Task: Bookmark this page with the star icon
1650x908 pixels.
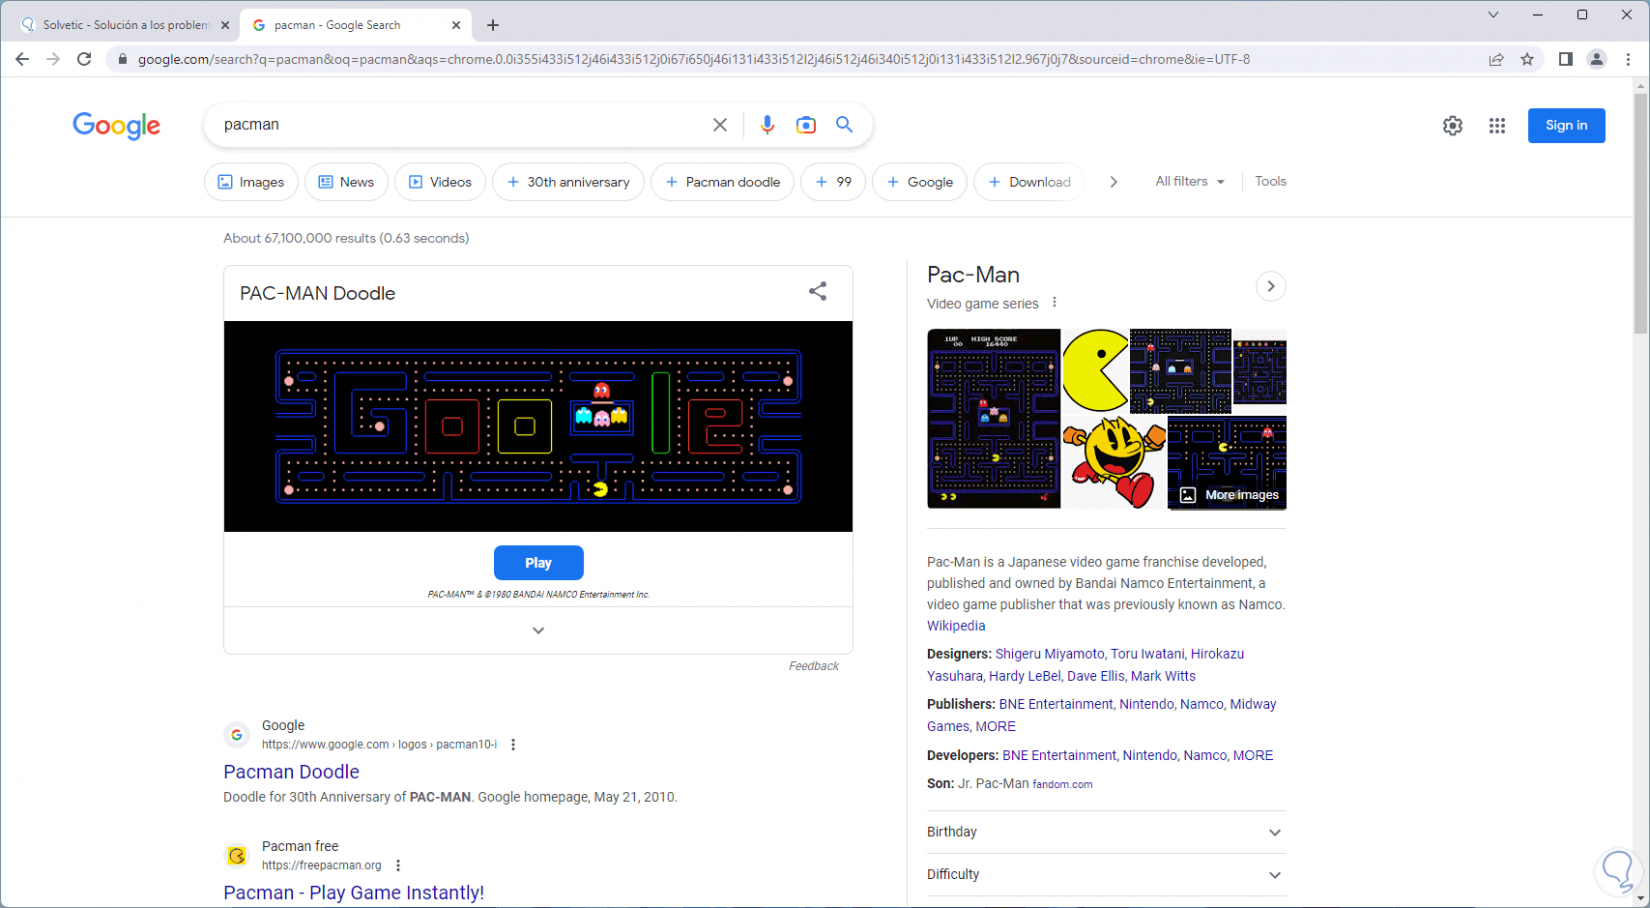Action: coord(1527,59)
